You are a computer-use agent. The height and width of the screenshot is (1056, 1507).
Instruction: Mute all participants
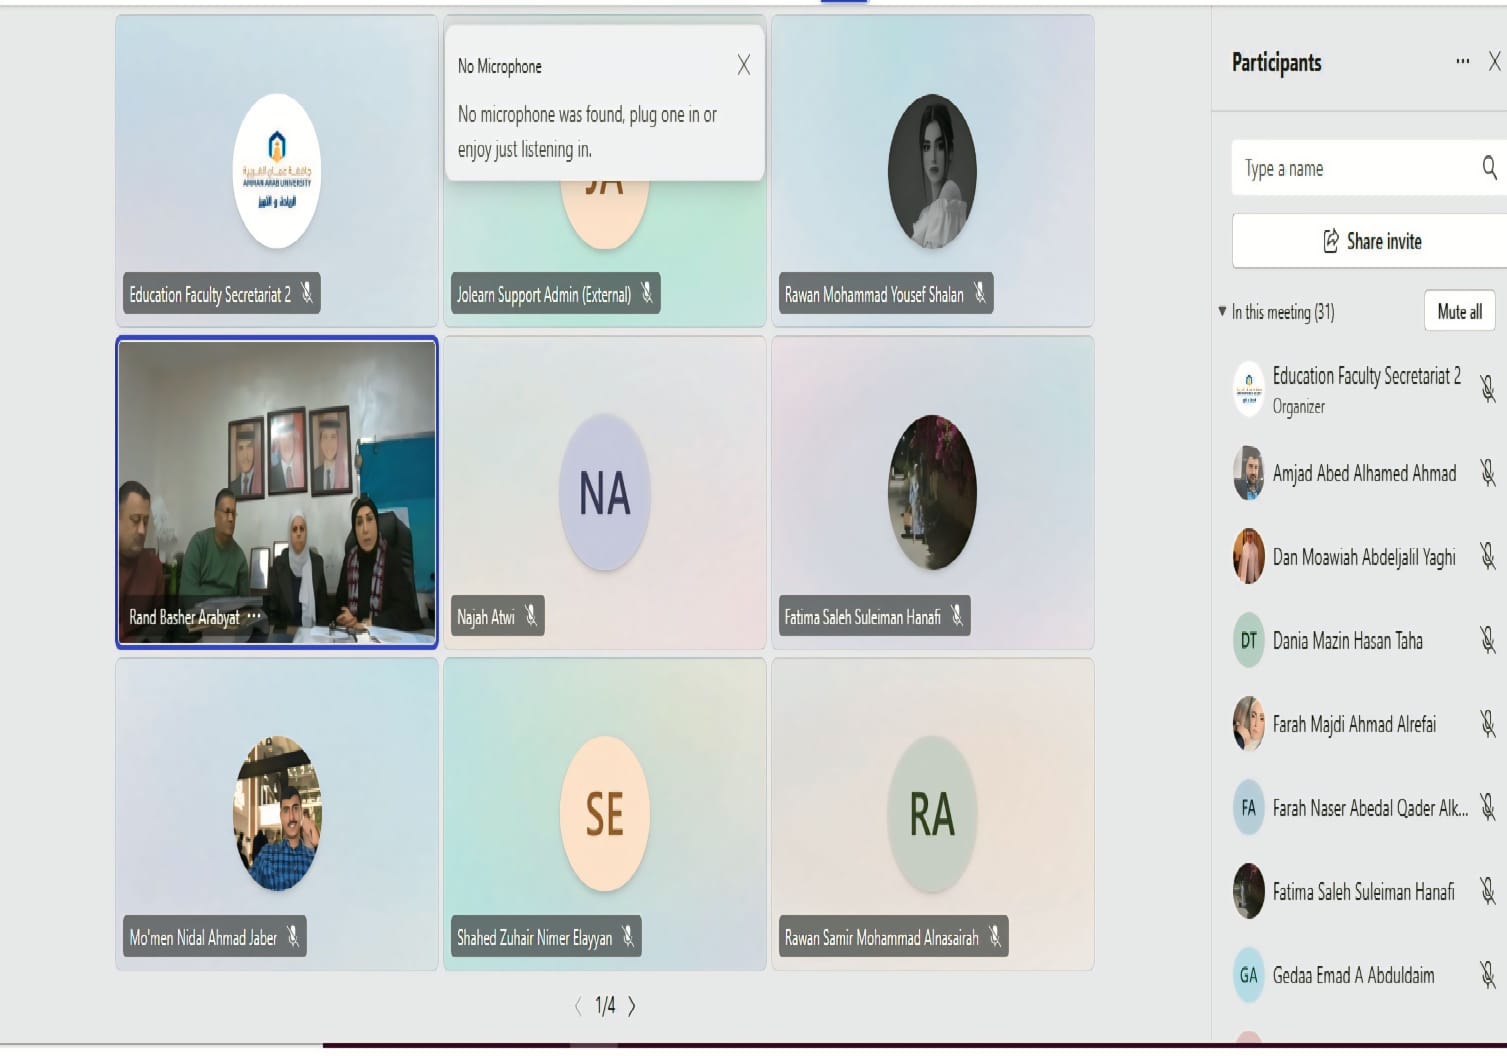point(1459,311)
